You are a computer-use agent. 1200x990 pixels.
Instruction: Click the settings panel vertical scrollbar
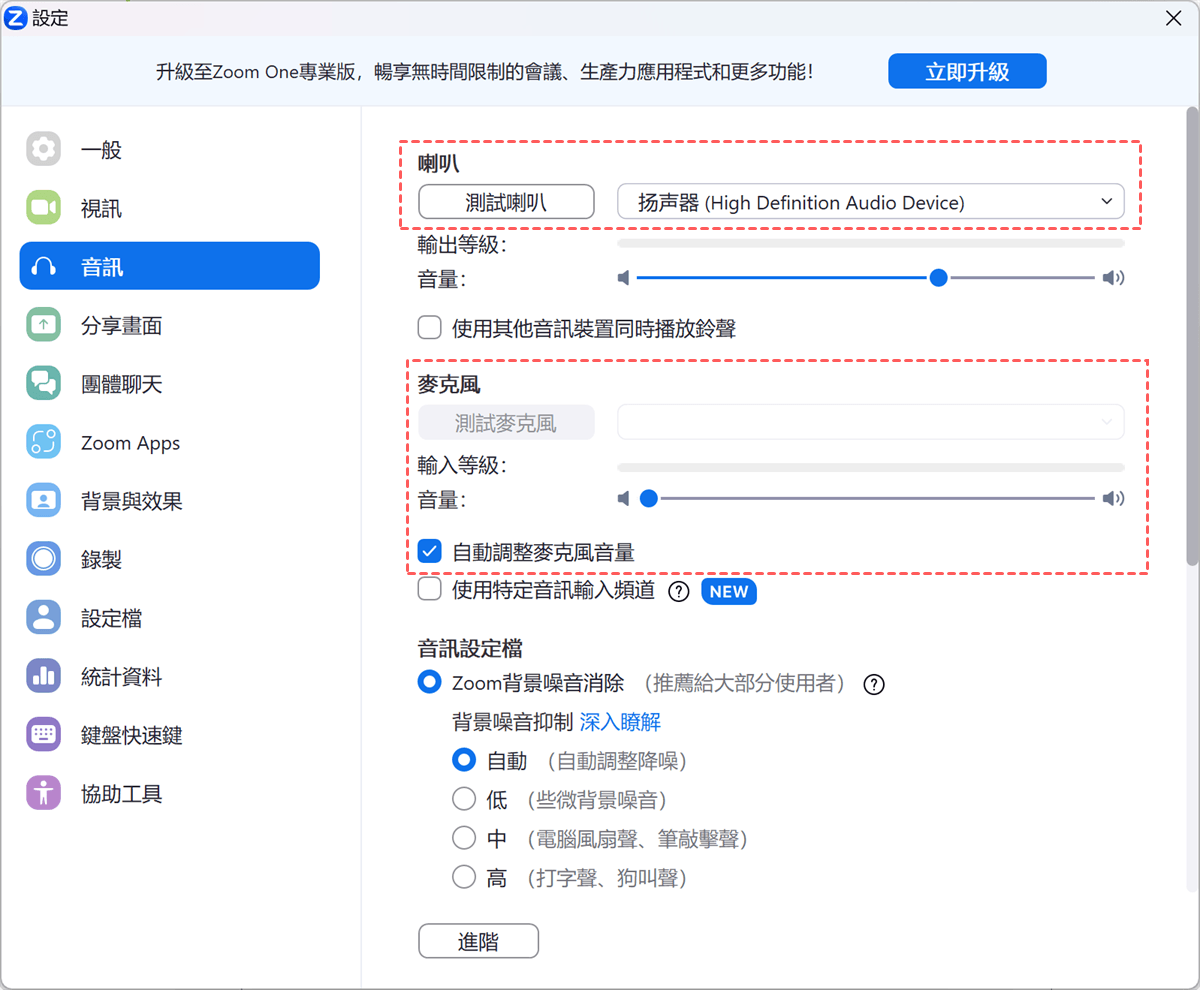pos(1192,335)
